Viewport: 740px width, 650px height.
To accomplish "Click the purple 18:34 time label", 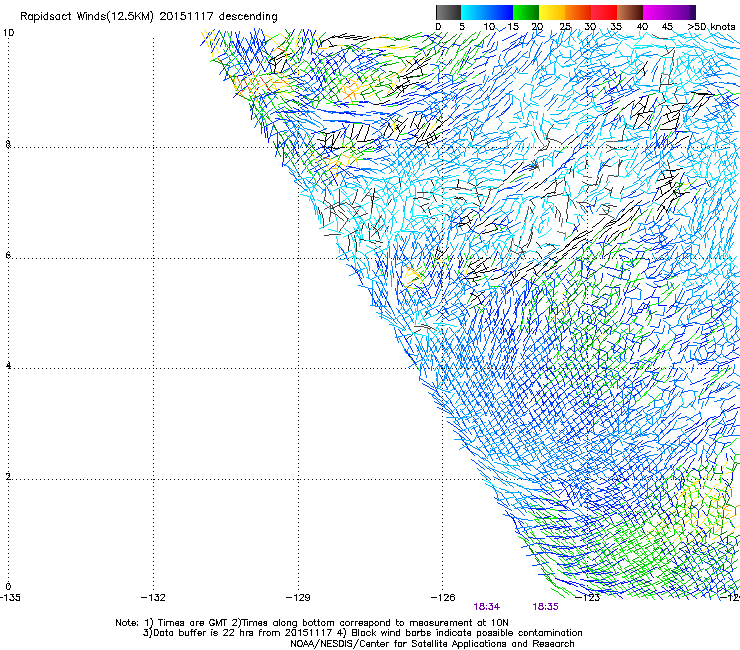I will pyautogui.click(x=487, y=607).
